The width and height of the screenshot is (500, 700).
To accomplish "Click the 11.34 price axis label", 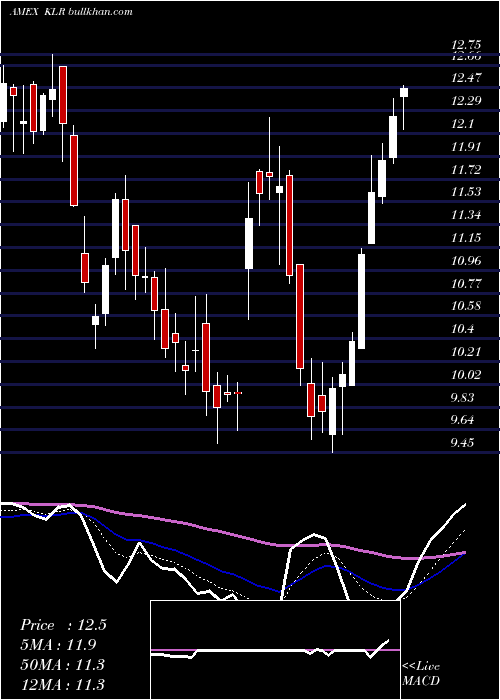I will click(466, 215).
